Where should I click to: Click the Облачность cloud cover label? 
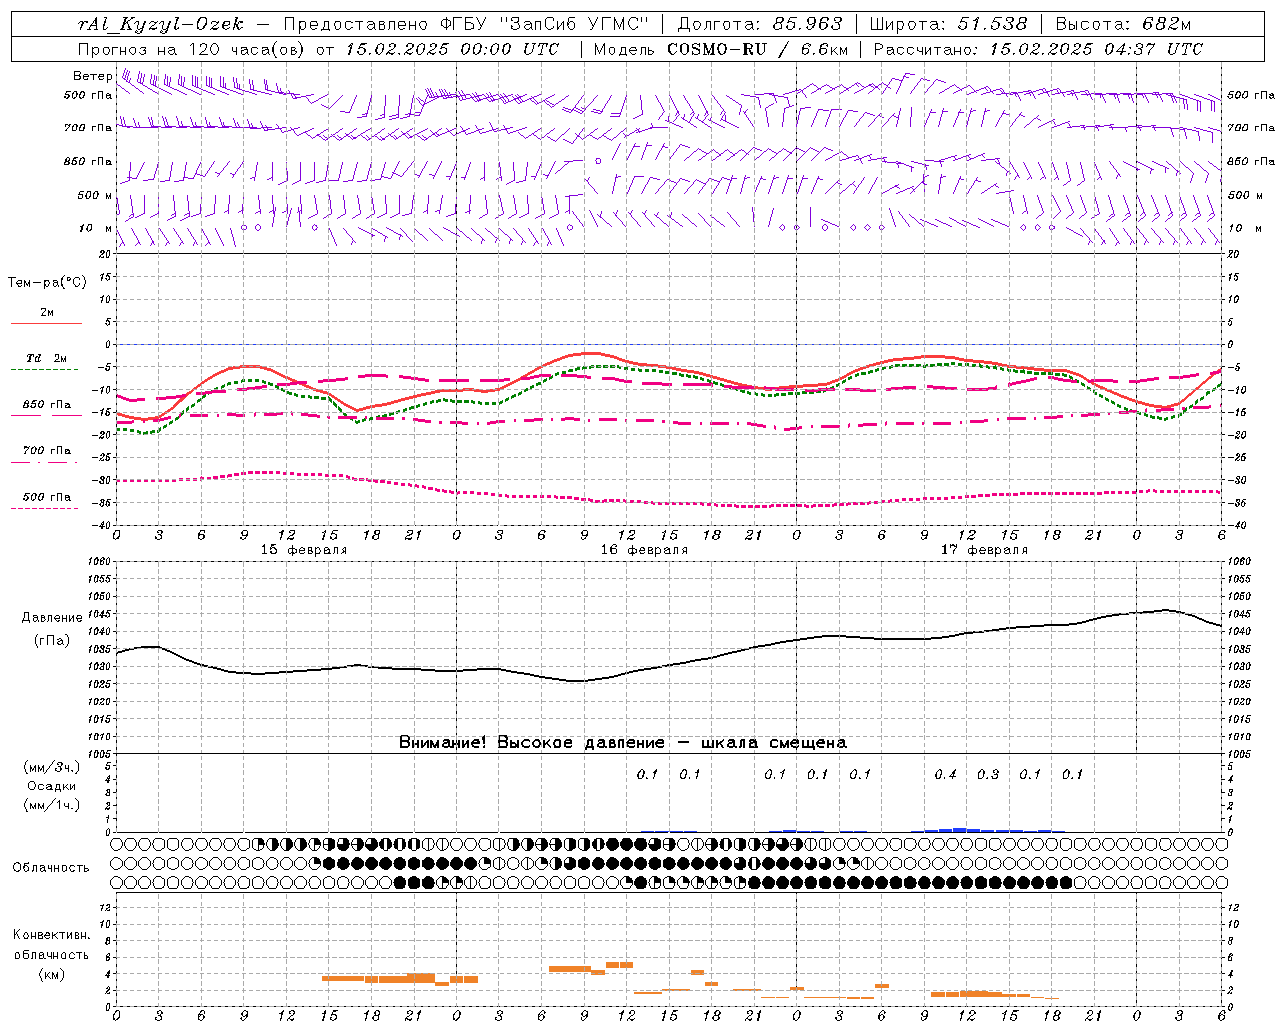click(x=51, y=867)
